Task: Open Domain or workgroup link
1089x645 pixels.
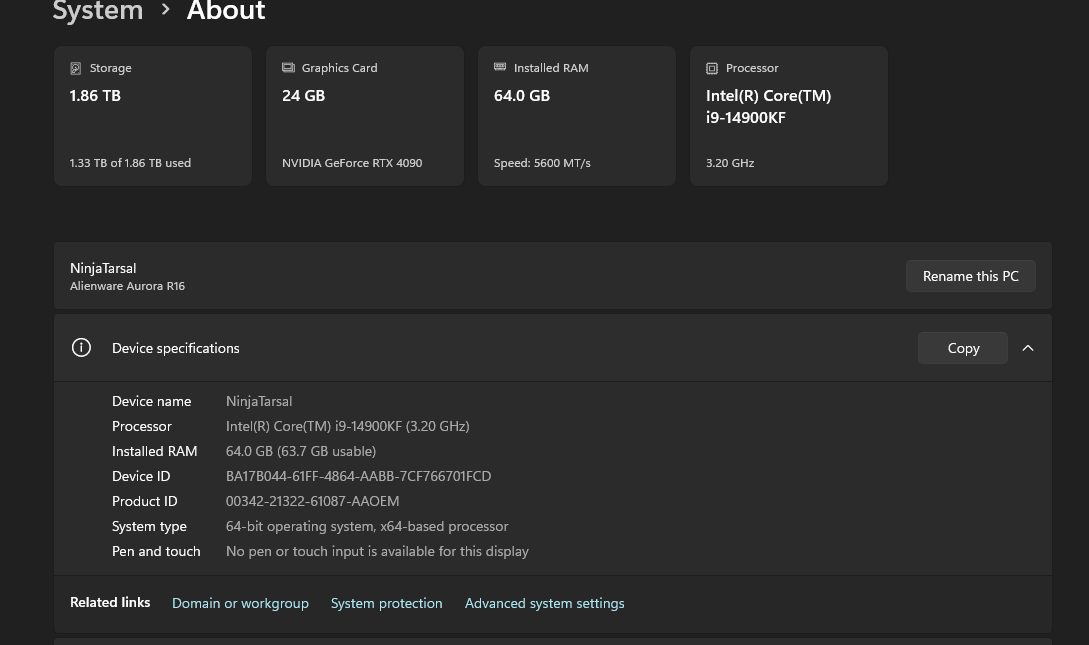Action: click(240, 603)
